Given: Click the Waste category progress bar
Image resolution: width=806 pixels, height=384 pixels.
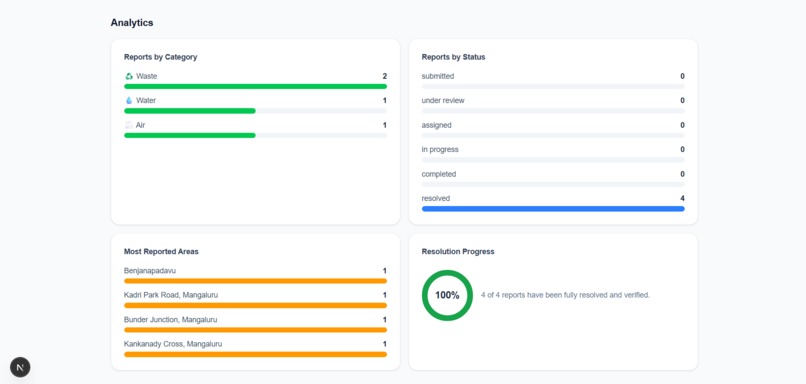Looking at the screenshot, I should point(255,86).
